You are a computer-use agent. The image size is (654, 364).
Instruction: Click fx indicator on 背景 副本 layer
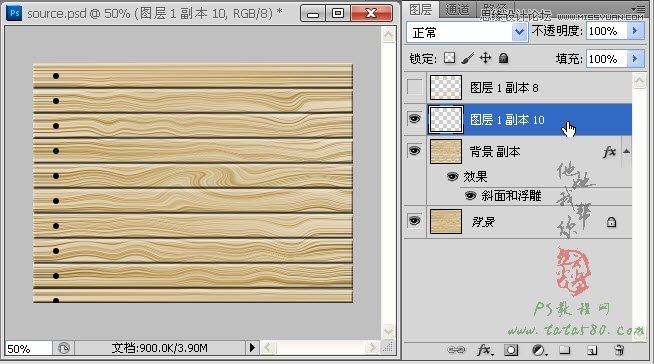(609, 151)
